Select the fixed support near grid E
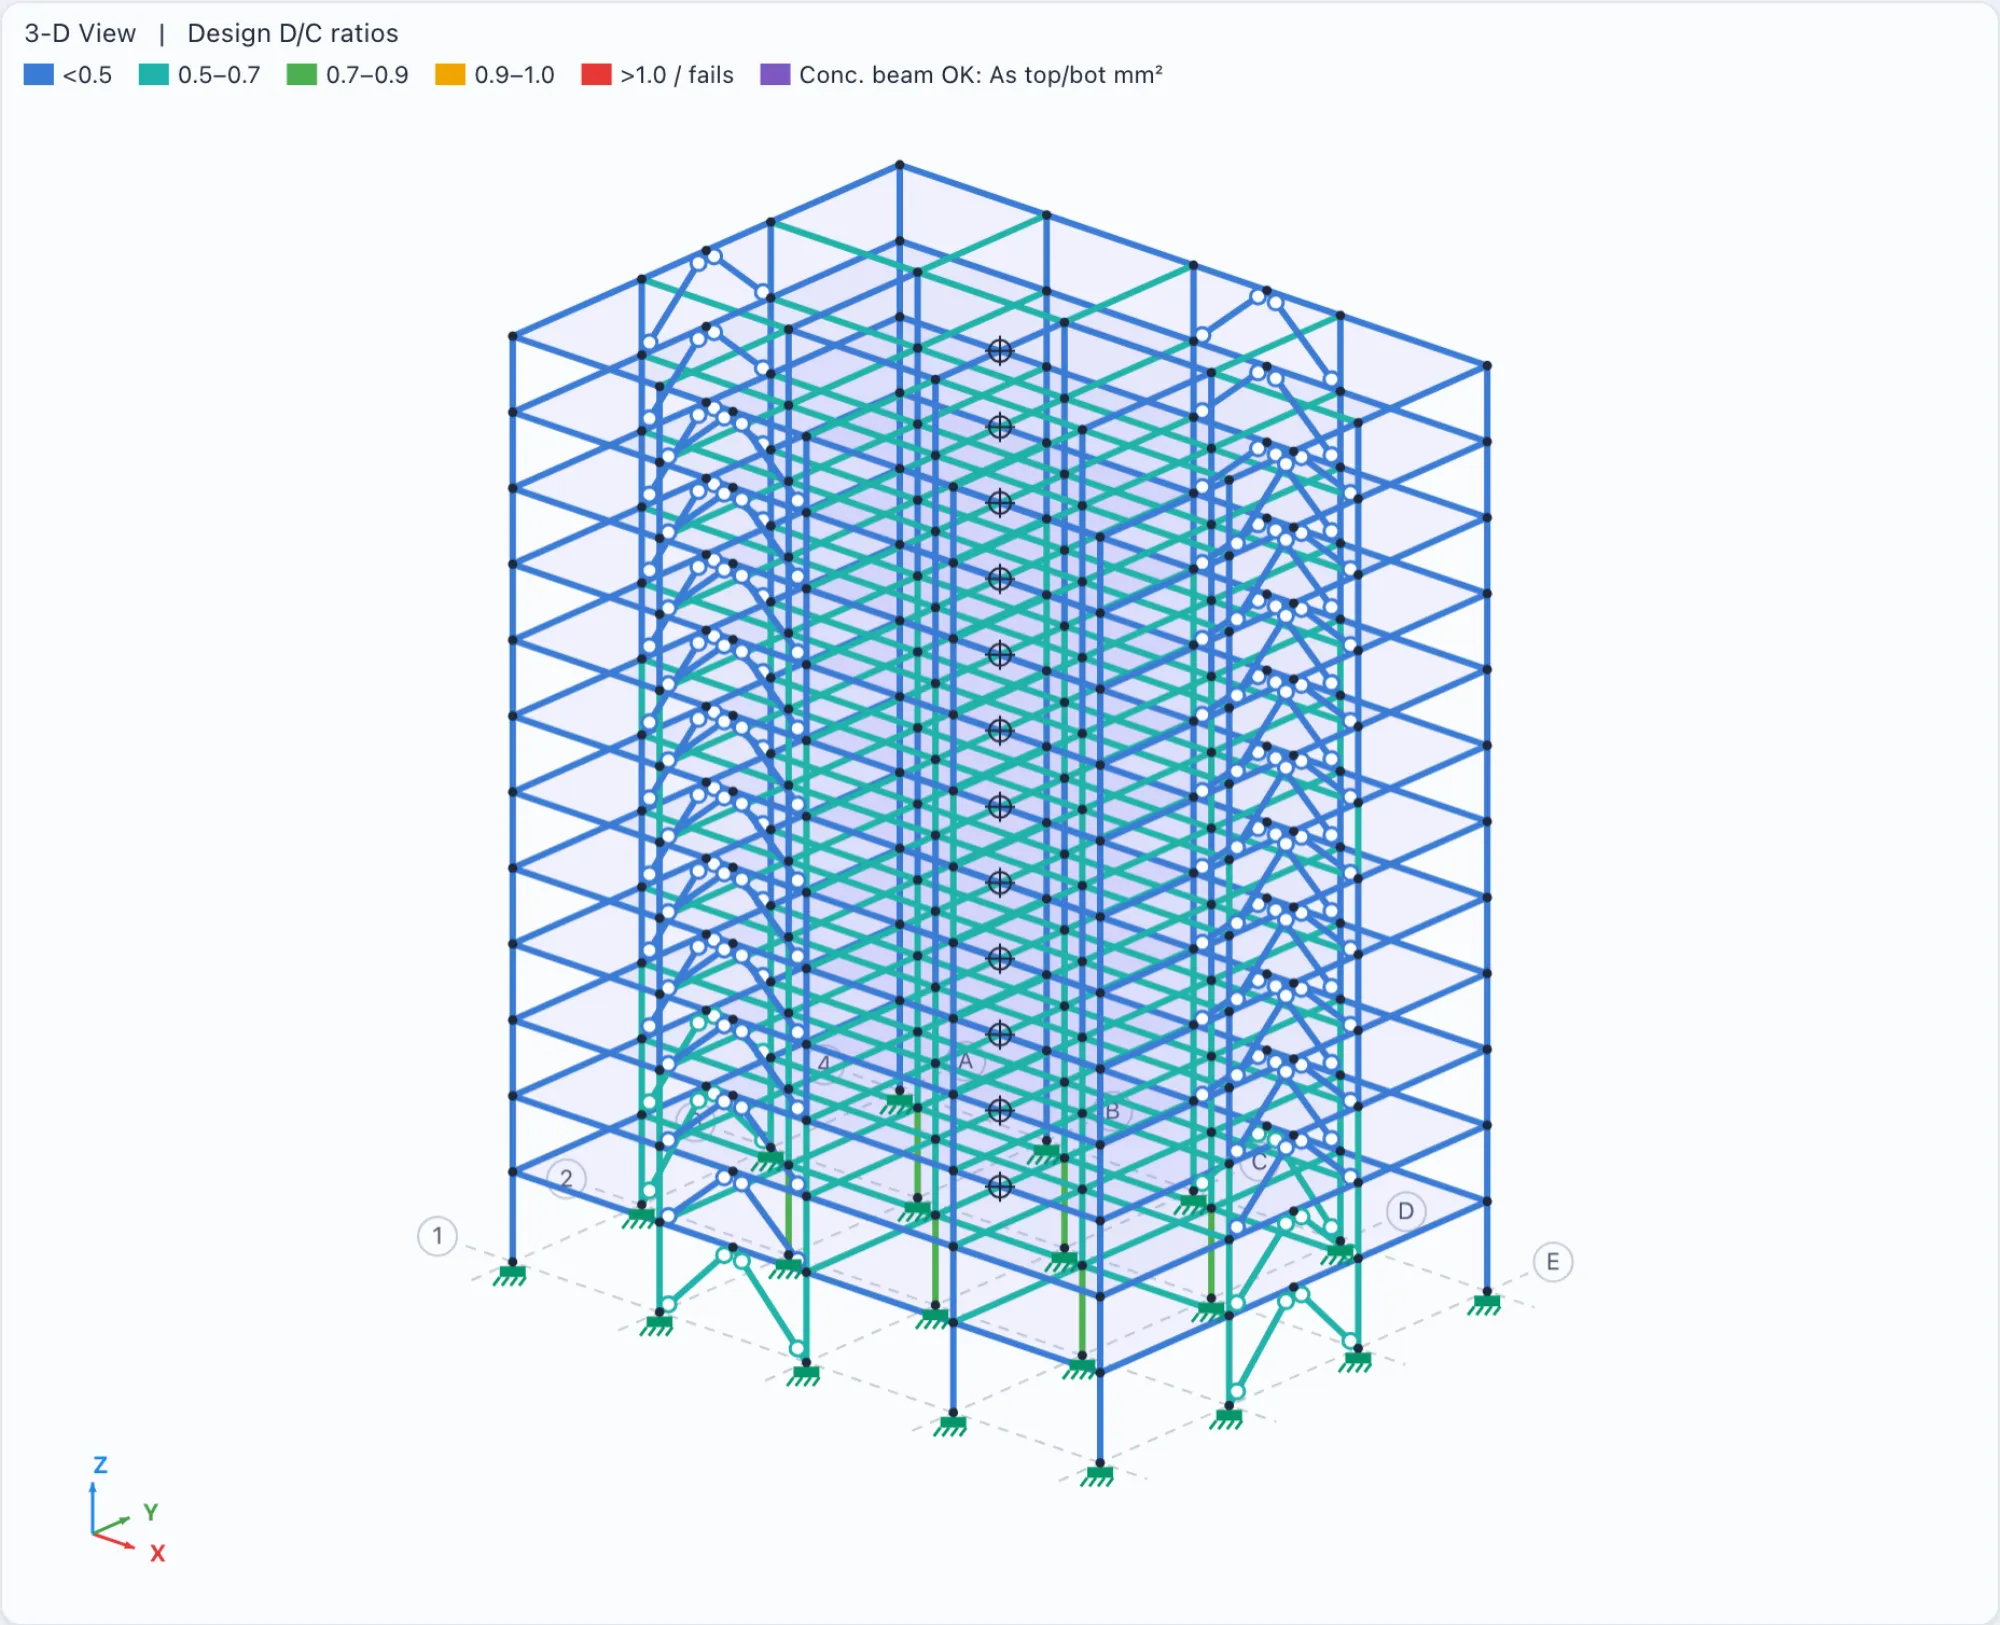The width and height of the screenshot is (2000, 1625). click(x=1485, y=1303)
